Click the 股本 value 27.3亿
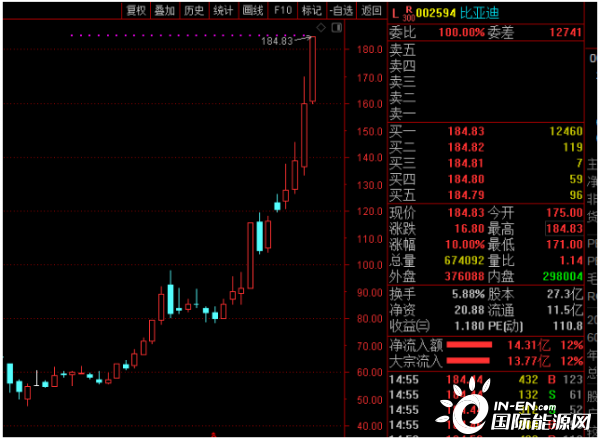The width and height of the screenshot is (600, 440). coord(565,294)
